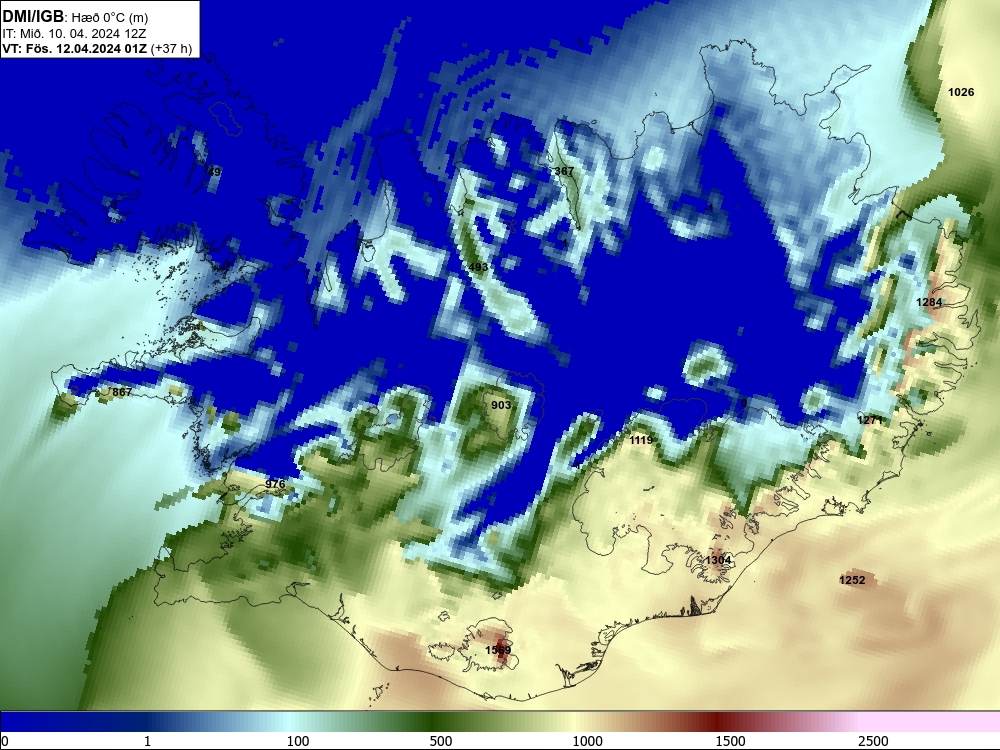The width and height of the screenshot is (1000, 750).
Task: Click the 903 map value label
Action: pos(501,405)
